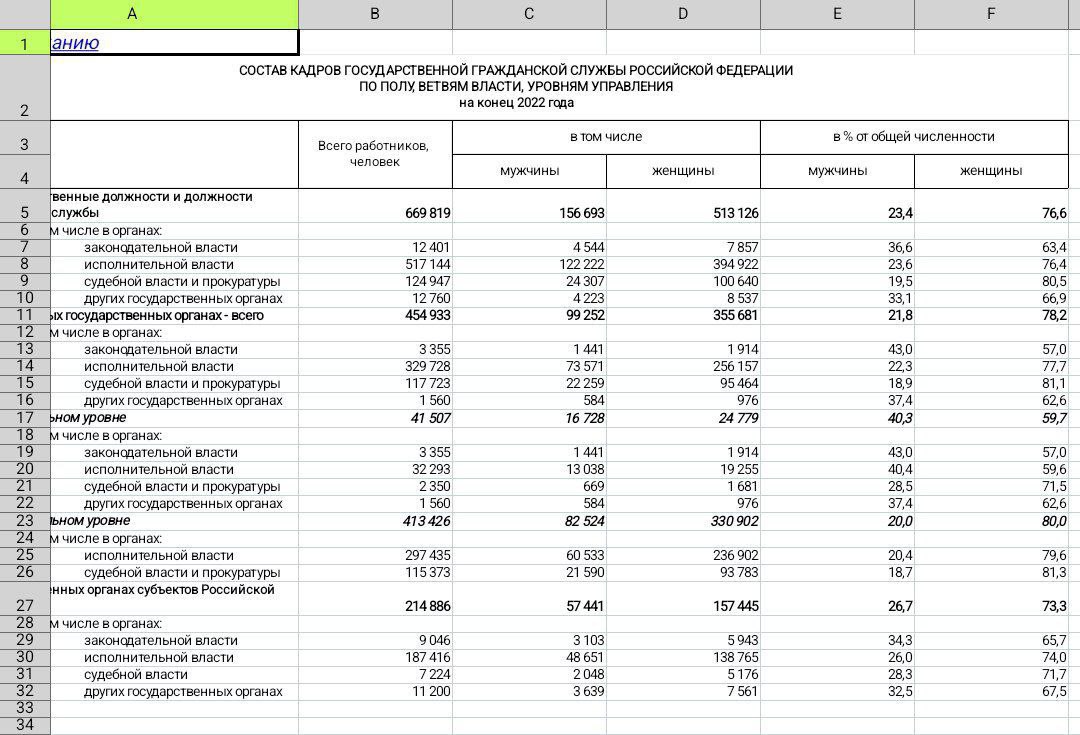Select column D by its header
This screenshot has height=735, width=1080.
(x=683, y=14)
